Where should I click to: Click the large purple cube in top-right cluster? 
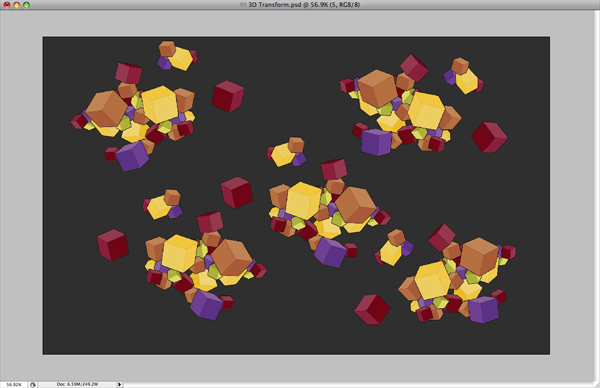(377, 142)
